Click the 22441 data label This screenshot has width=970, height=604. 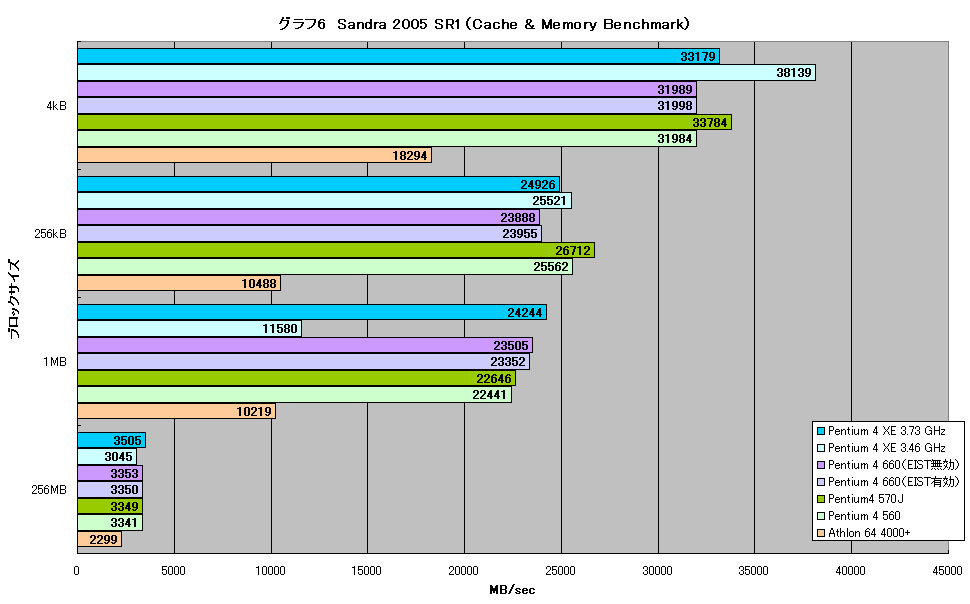pyautogui.click(x=489, y=394)
